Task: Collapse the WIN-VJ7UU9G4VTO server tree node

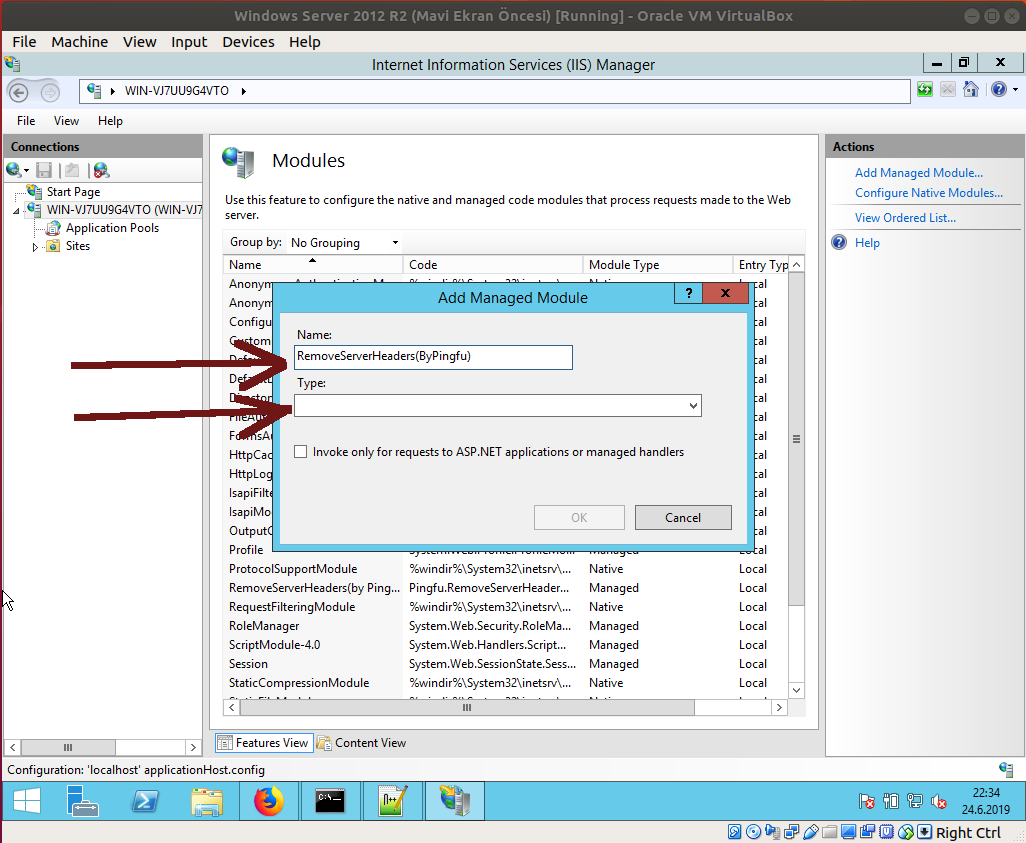Action: click(x=16, y=211)
